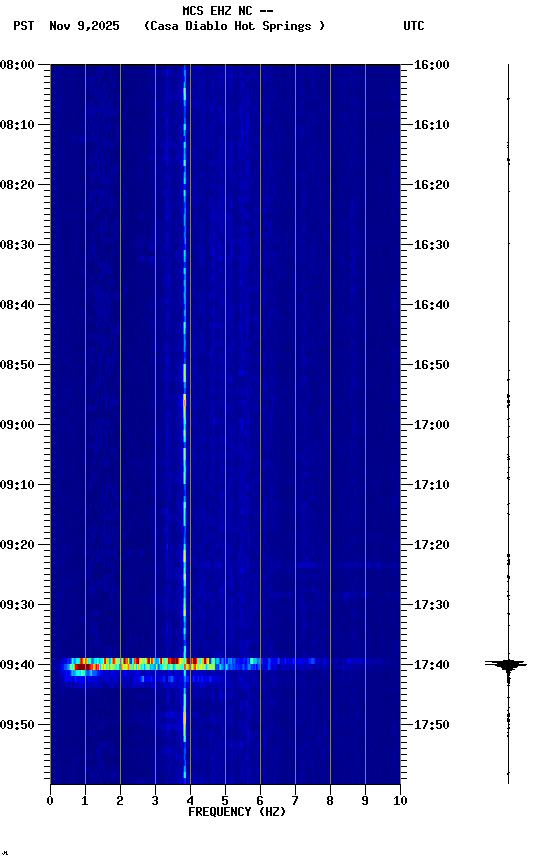Click the station title 'MCS EHZ NC --'

click(228, 11)
